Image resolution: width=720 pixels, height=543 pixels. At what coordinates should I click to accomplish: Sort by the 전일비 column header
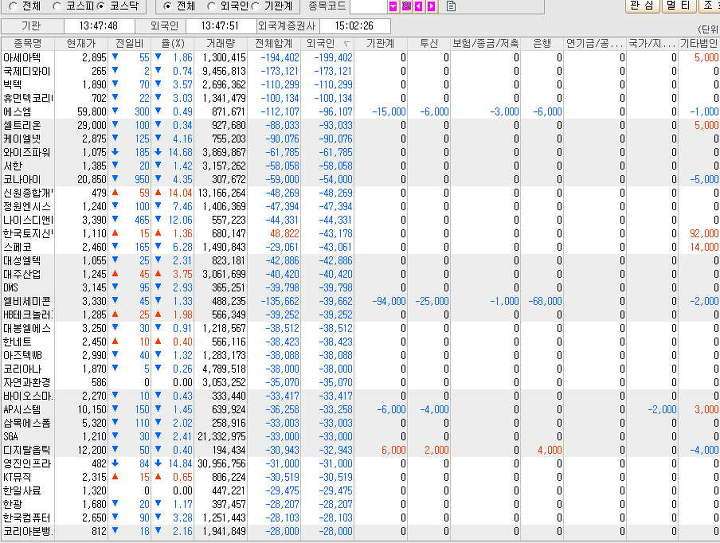click(x=129, y=44)
